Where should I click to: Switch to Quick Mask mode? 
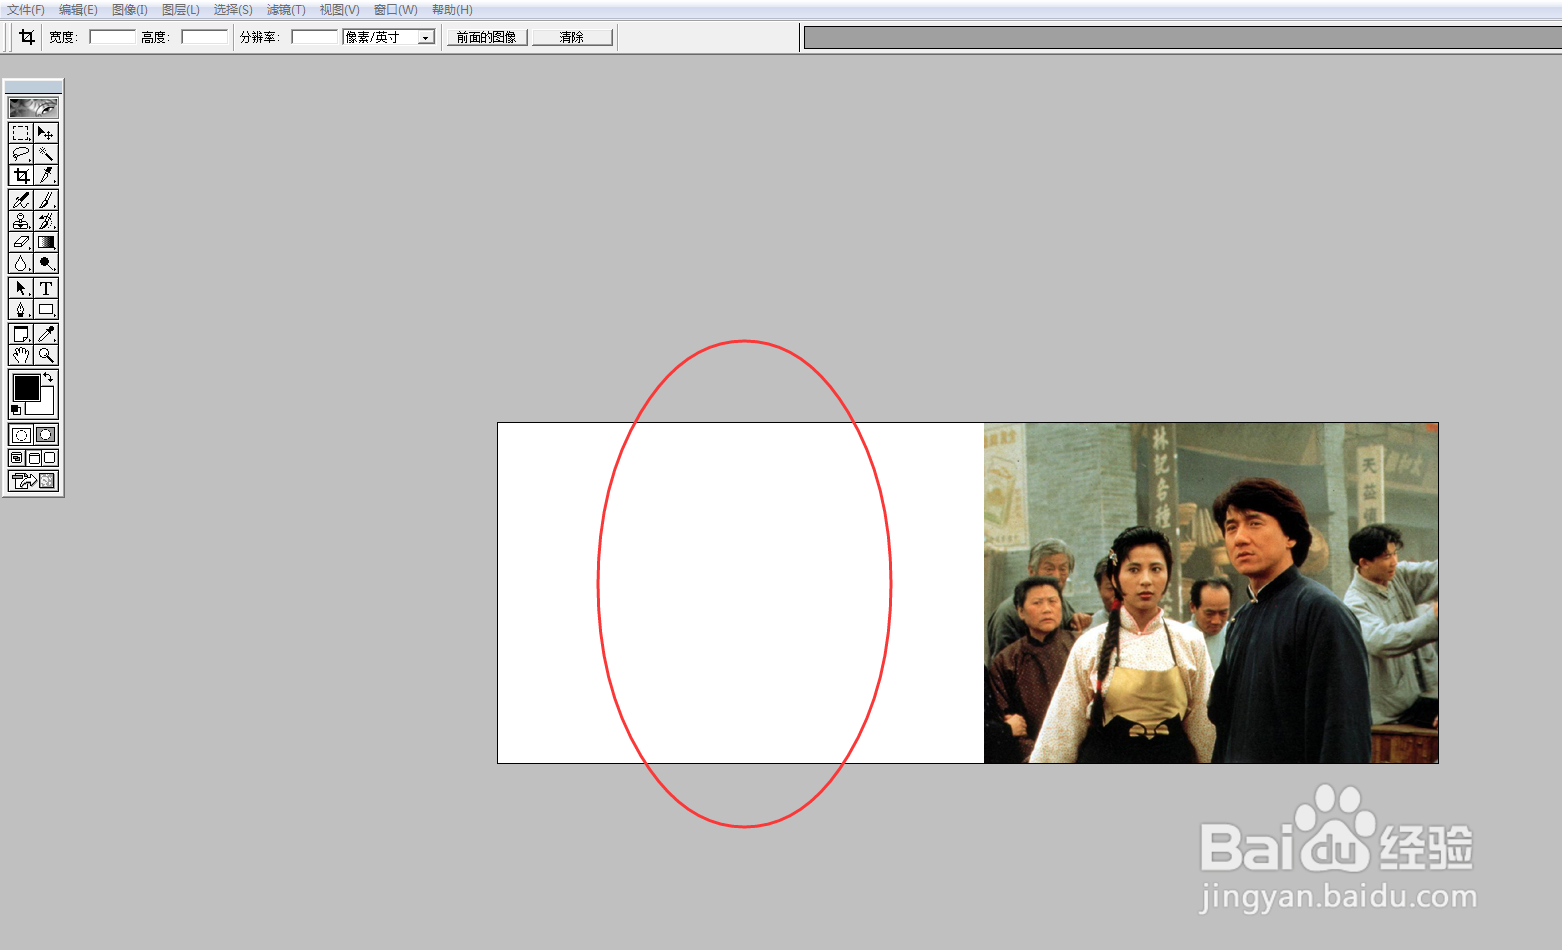46,435
